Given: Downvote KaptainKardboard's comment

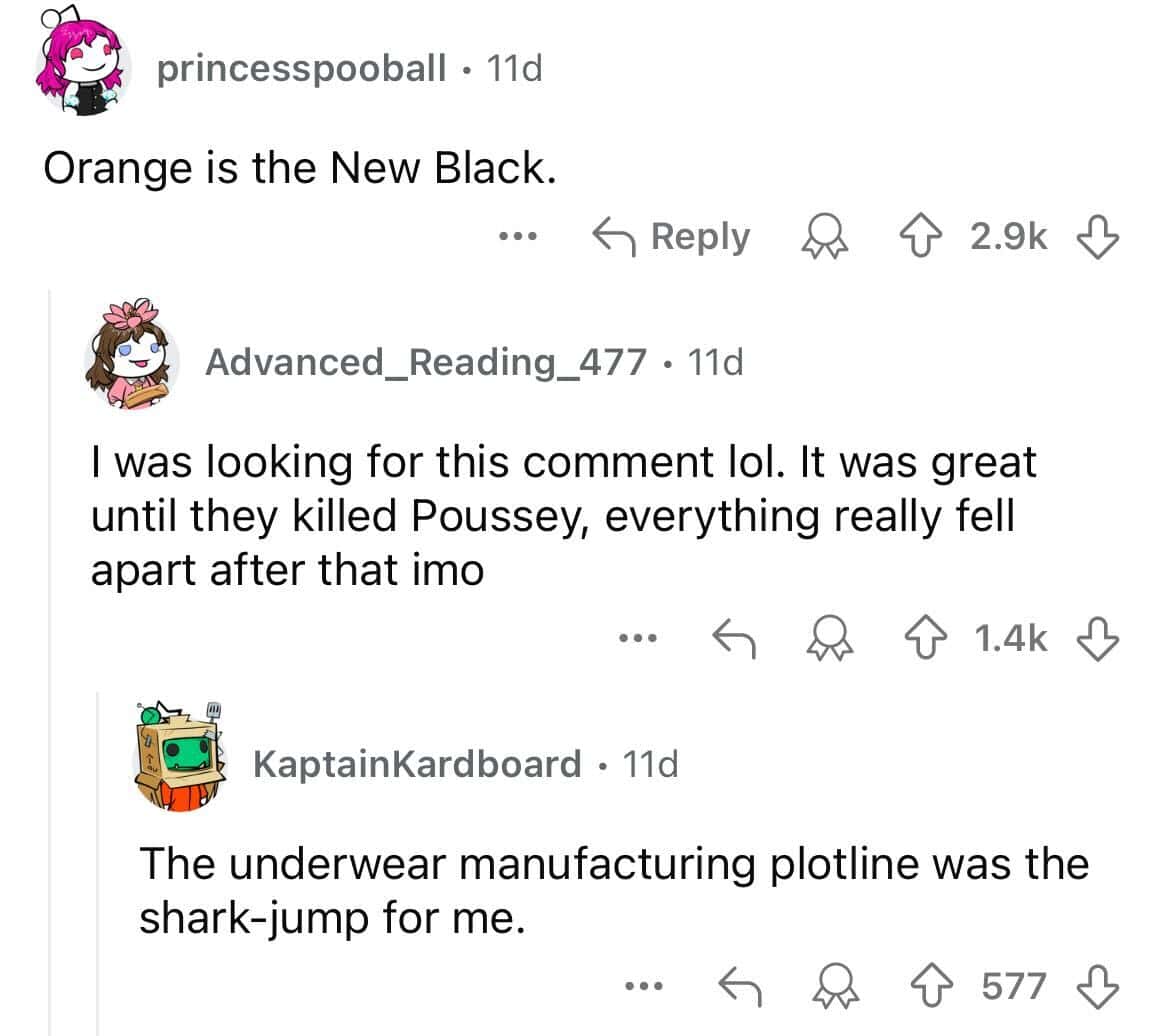Looking at the screenshot, I should (1098, 987).
